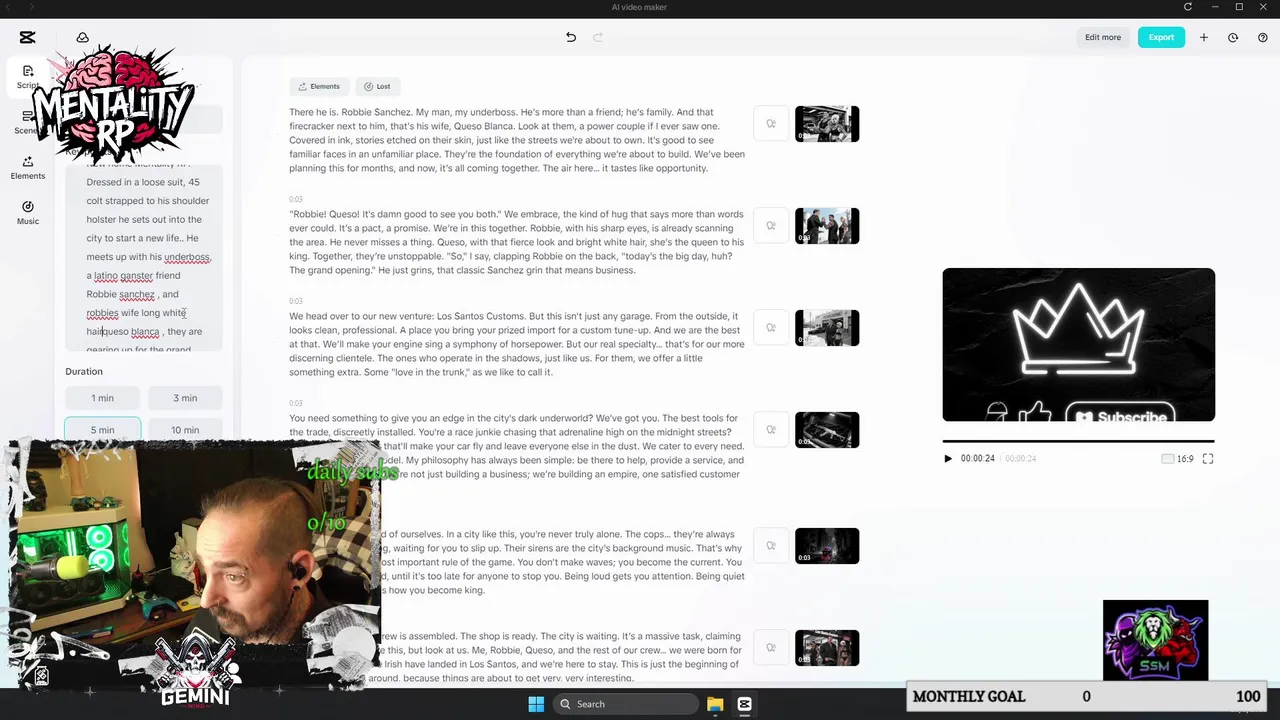This screenshot has height=720, width=1280.
Task: Redo the last undone action
Action: (x=598, y=37)
